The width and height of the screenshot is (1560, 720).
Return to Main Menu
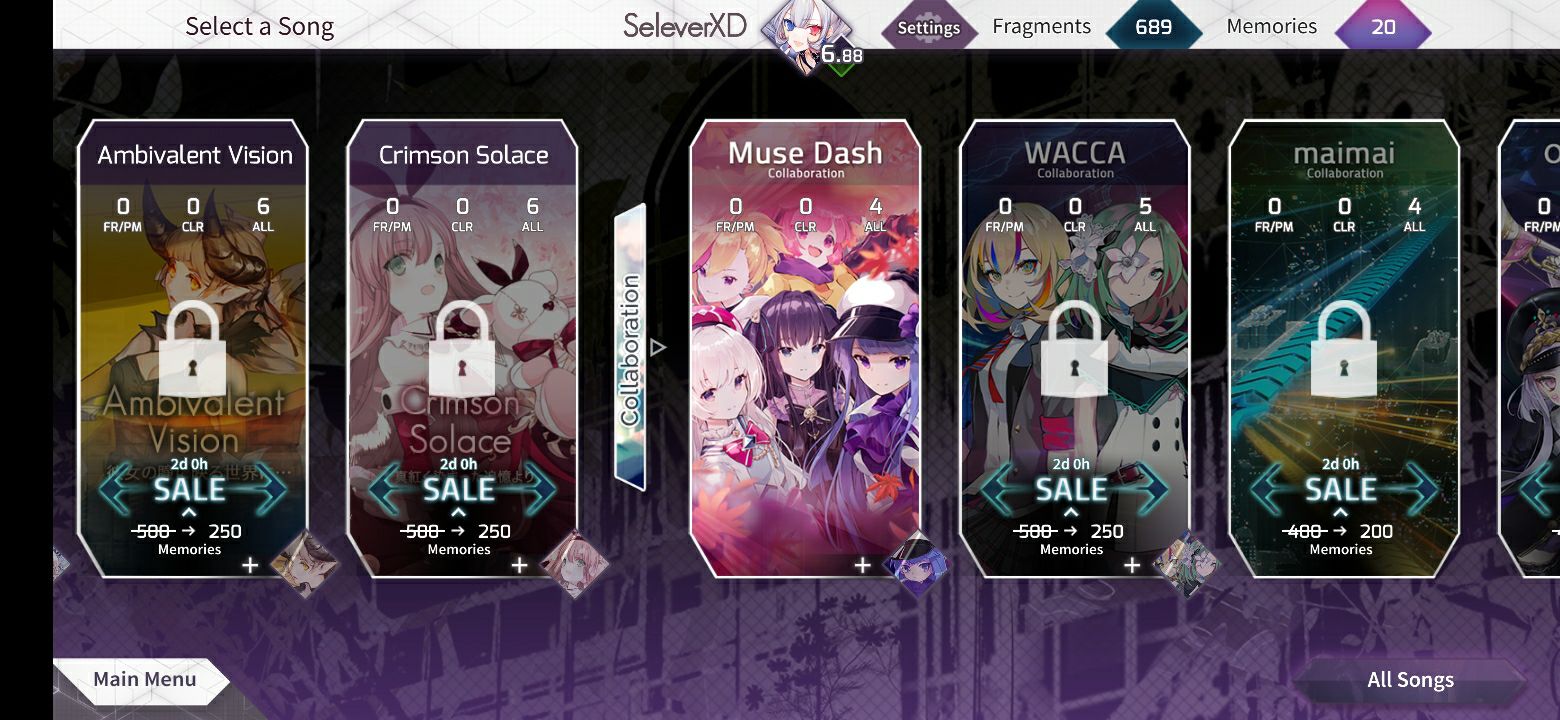143,680
